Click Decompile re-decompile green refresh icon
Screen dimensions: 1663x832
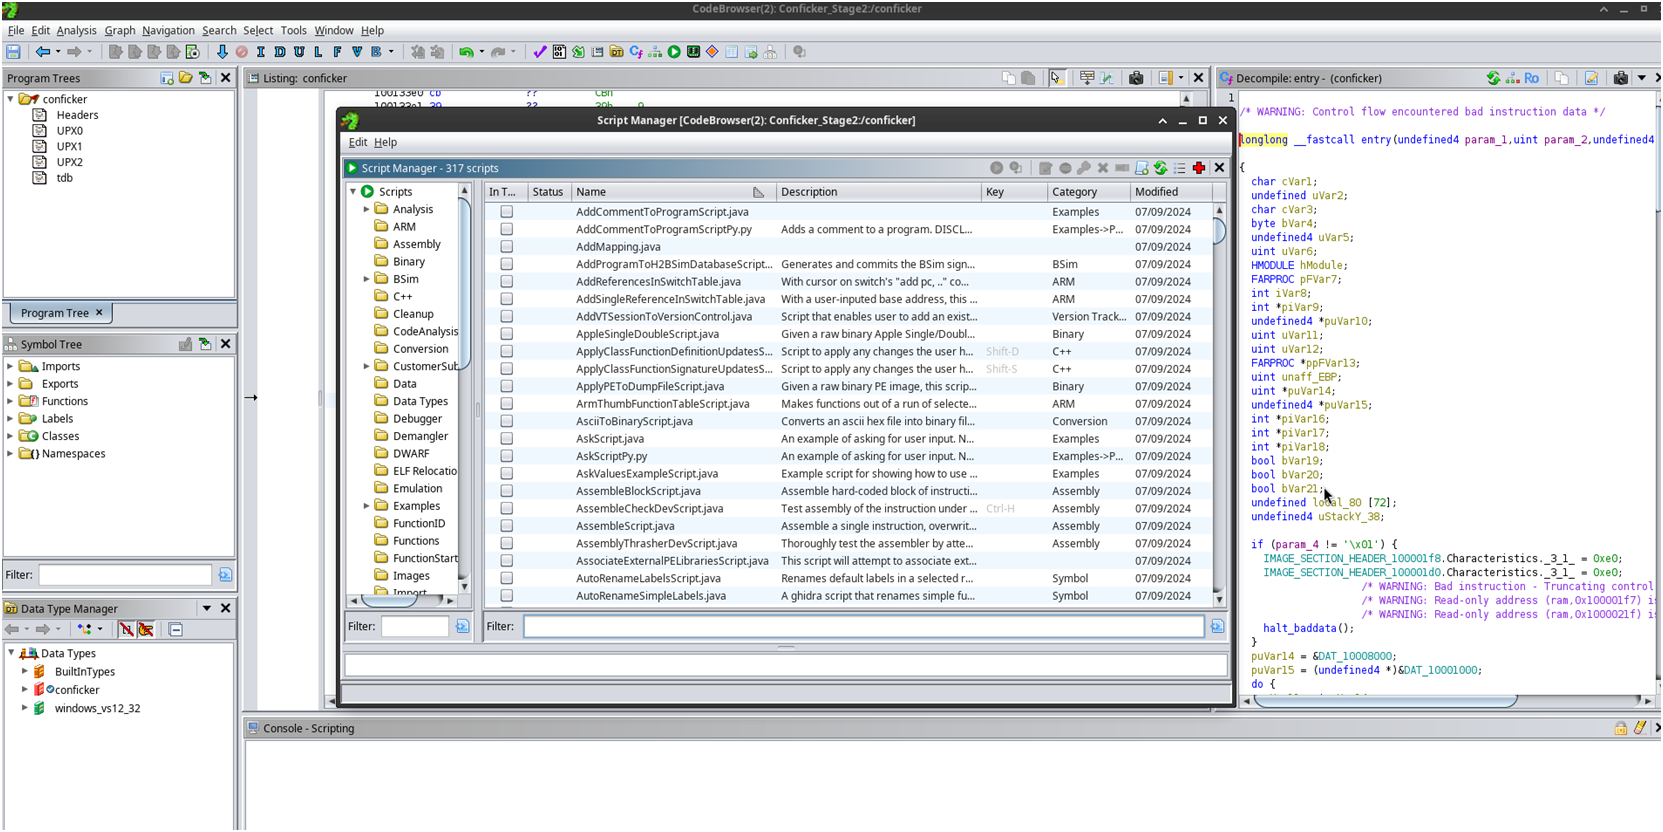coord(1493,77)
